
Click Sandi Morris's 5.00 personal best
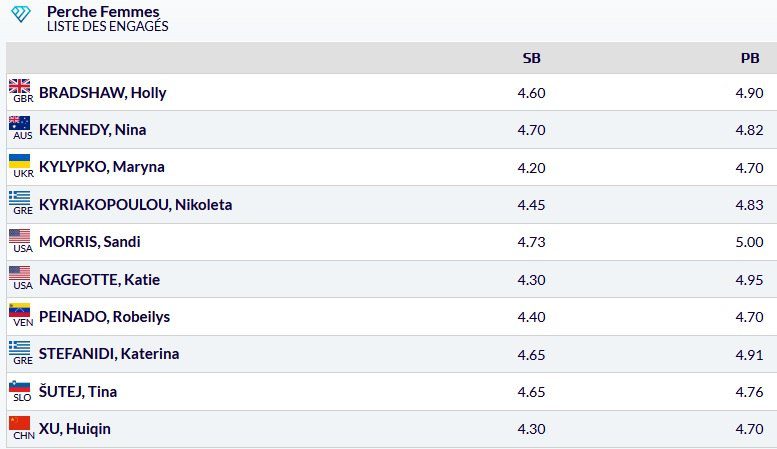click(749, 242)
